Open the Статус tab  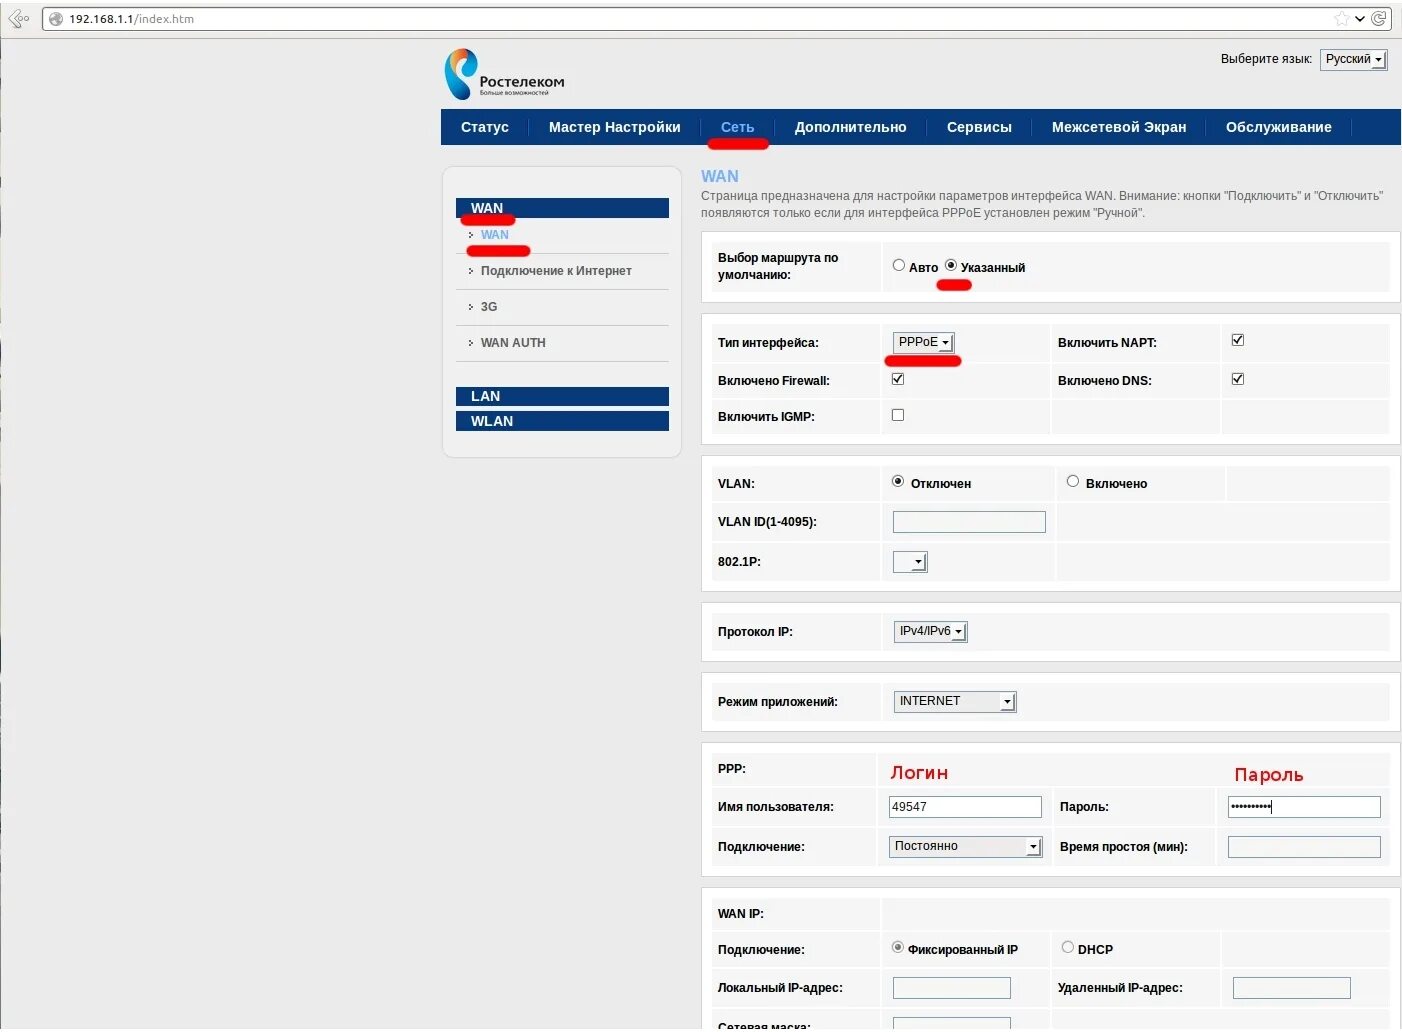[485, 127]
